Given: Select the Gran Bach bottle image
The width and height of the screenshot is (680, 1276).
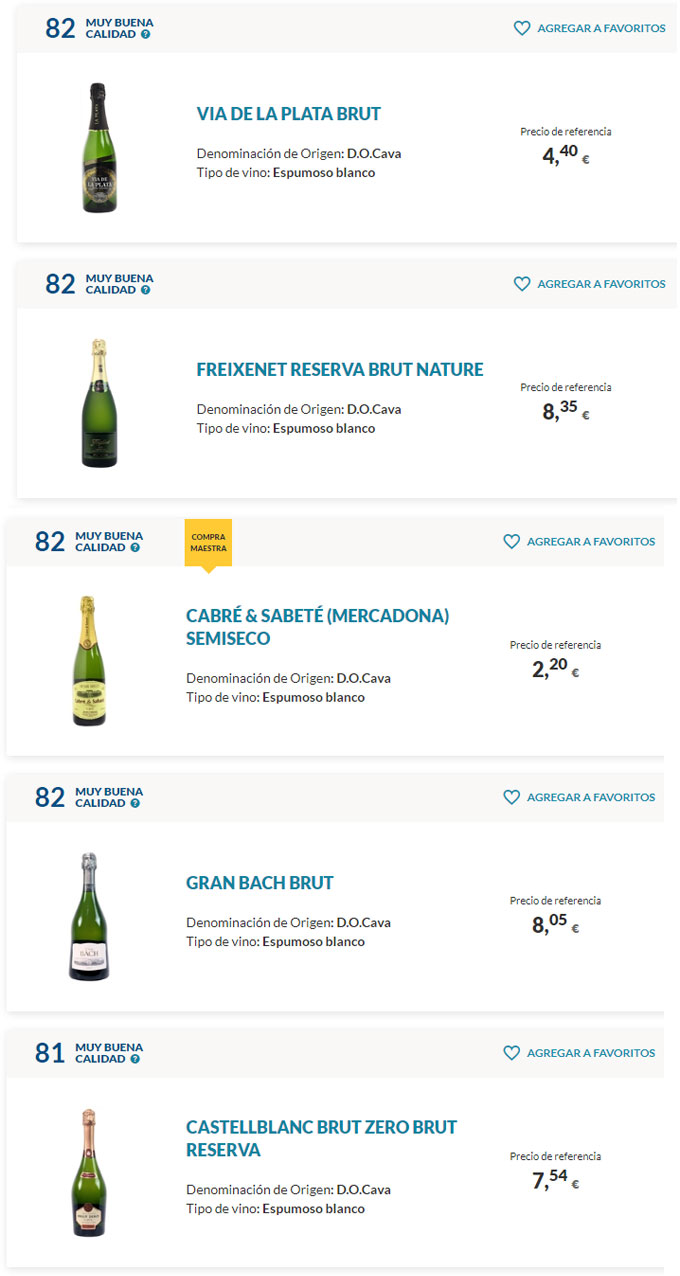Looking at the screenshot, I should tap(89, 916).
